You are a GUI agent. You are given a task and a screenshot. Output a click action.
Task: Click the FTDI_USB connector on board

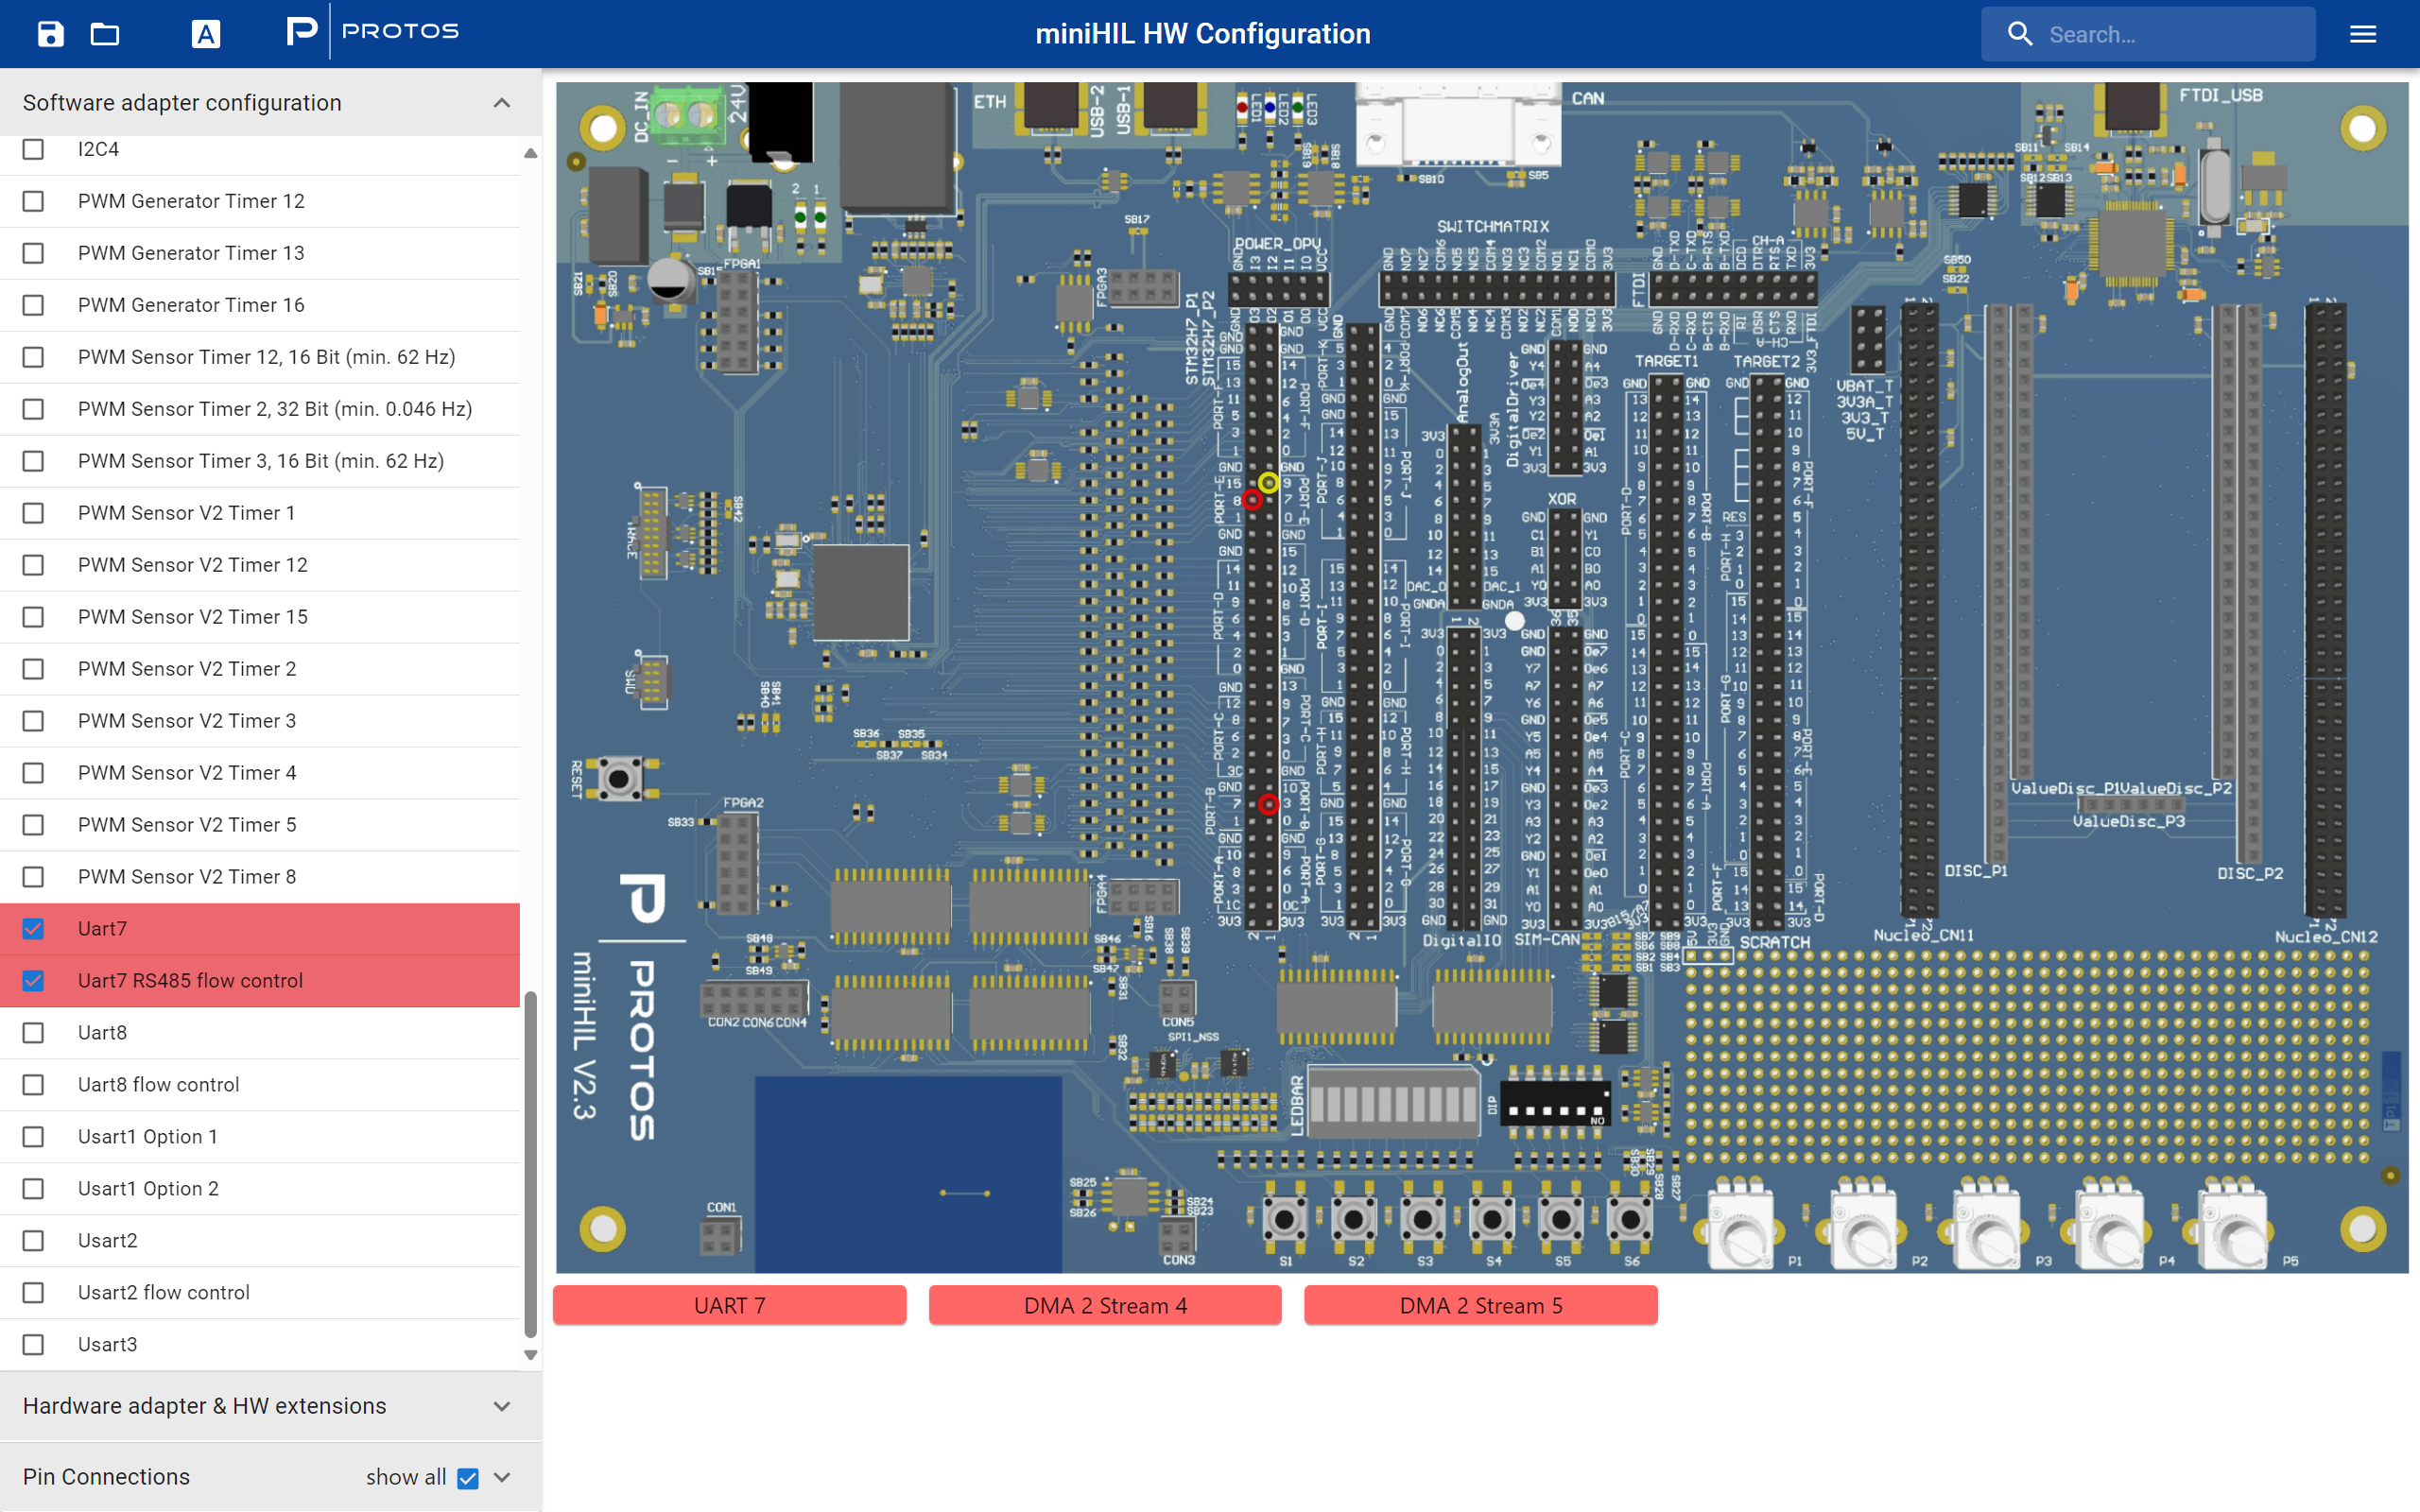[2131, 107]
